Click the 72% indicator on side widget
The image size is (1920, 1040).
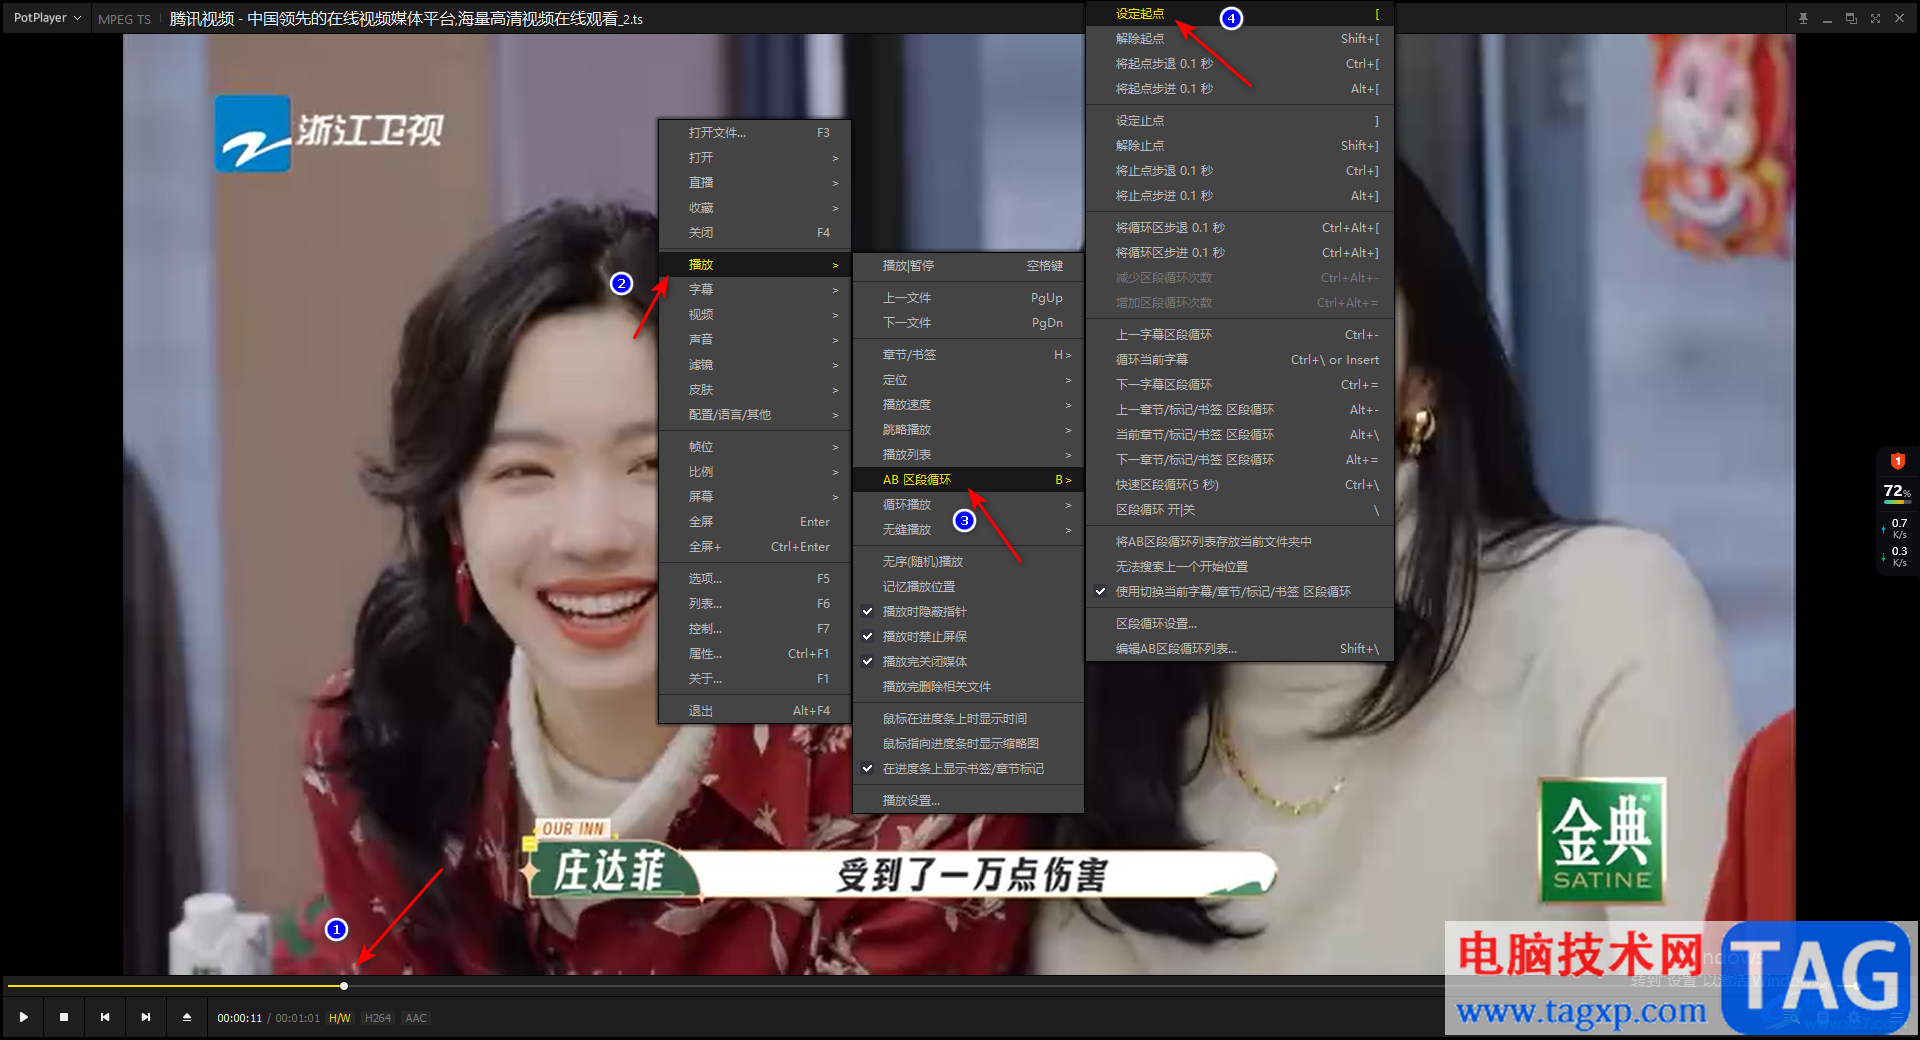point(1896,491)
